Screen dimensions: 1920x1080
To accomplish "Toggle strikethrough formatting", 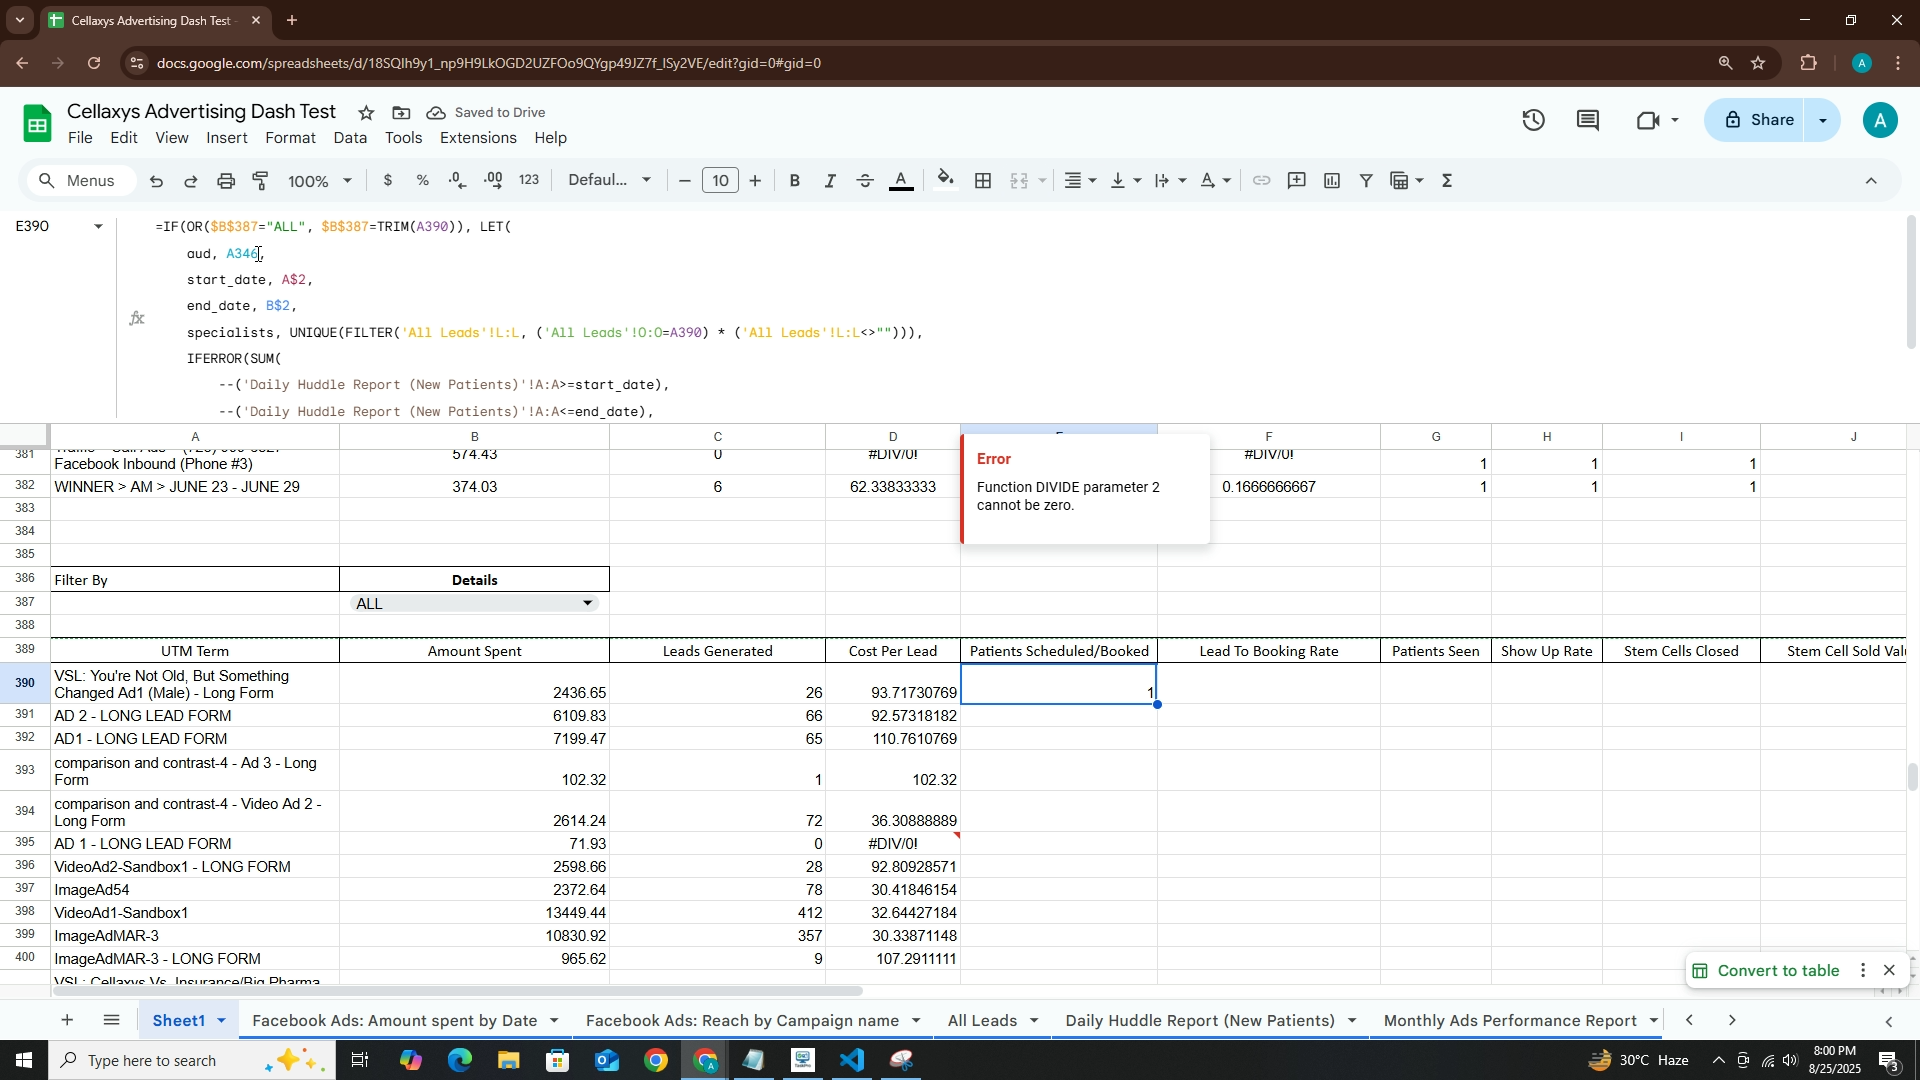I will [x=866, y=181].
